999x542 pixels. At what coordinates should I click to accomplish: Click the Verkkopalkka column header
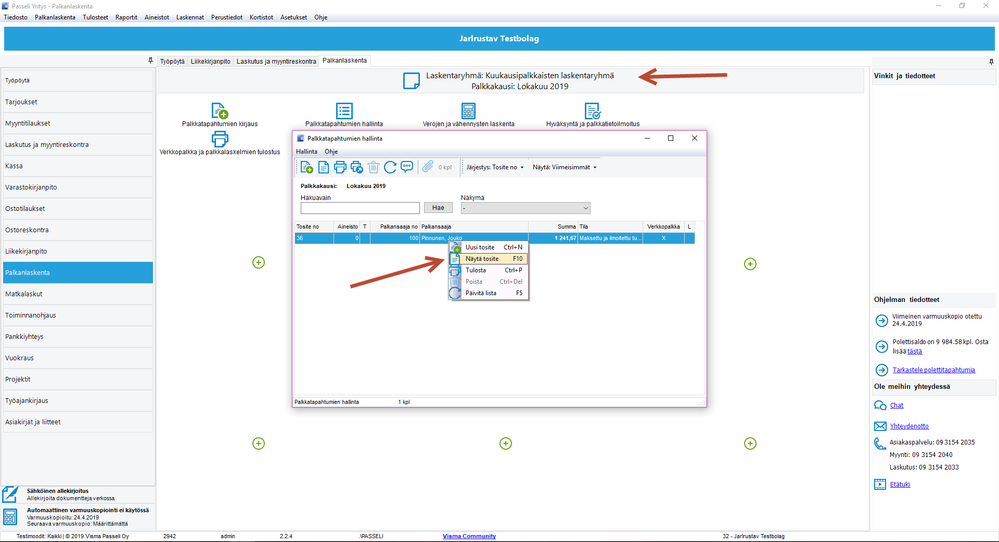[x=663, y=227]
